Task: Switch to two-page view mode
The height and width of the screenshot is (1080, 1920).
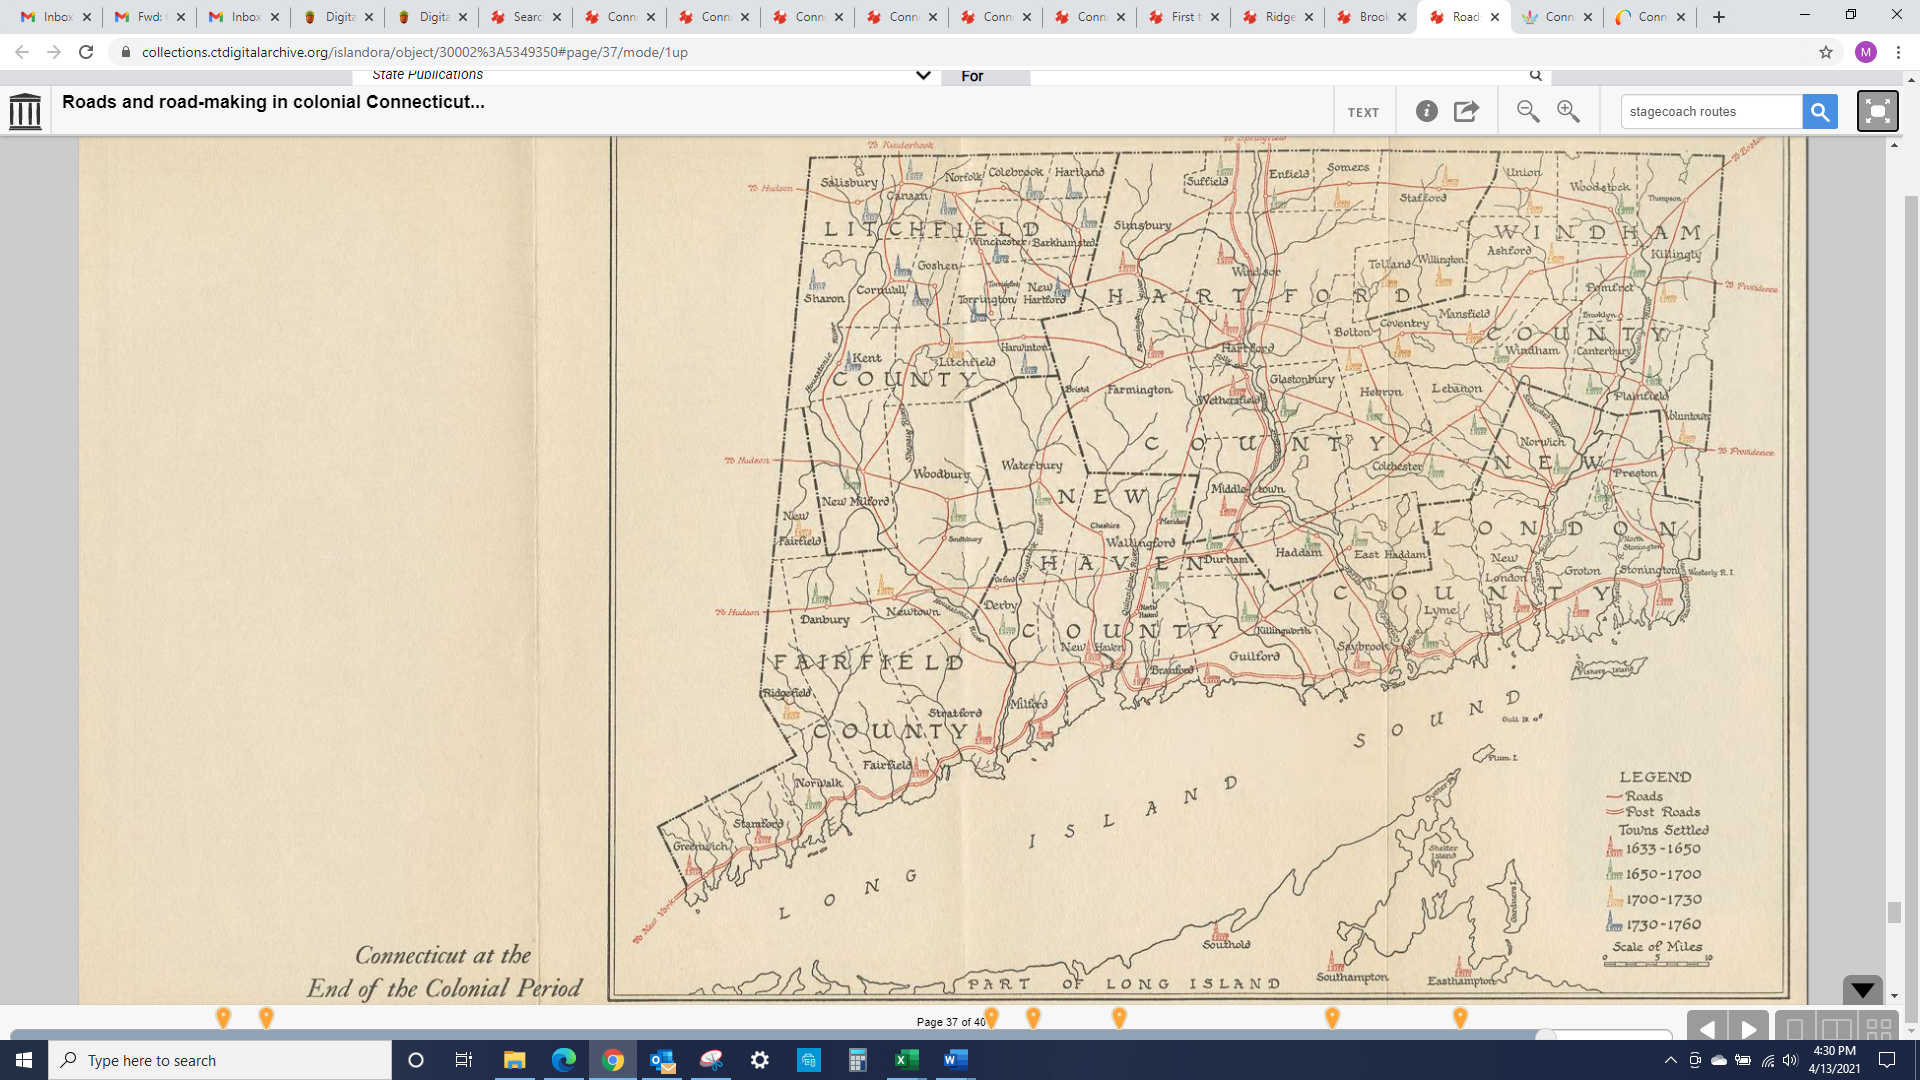Action: 1836,1028
